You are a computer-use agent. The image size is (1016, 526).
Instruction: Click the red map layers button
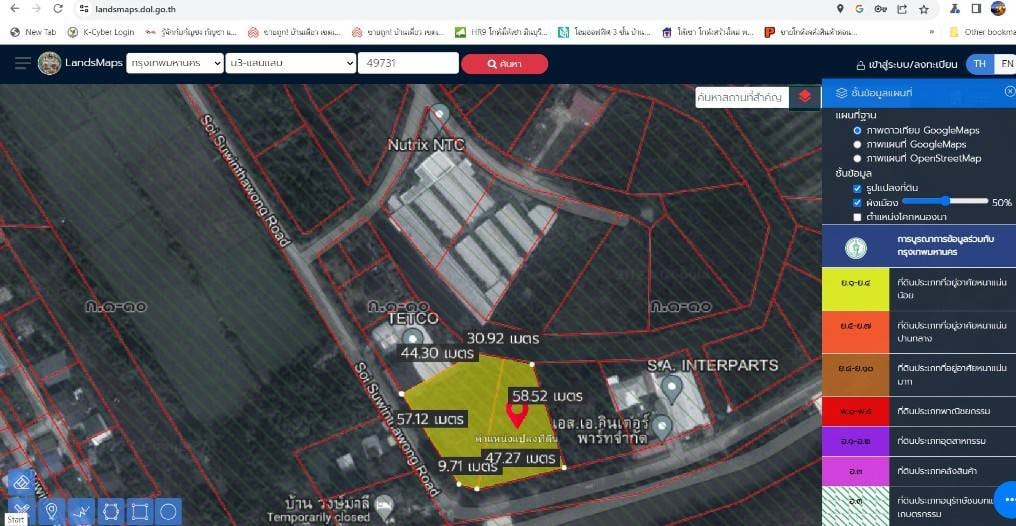(805, 97)
